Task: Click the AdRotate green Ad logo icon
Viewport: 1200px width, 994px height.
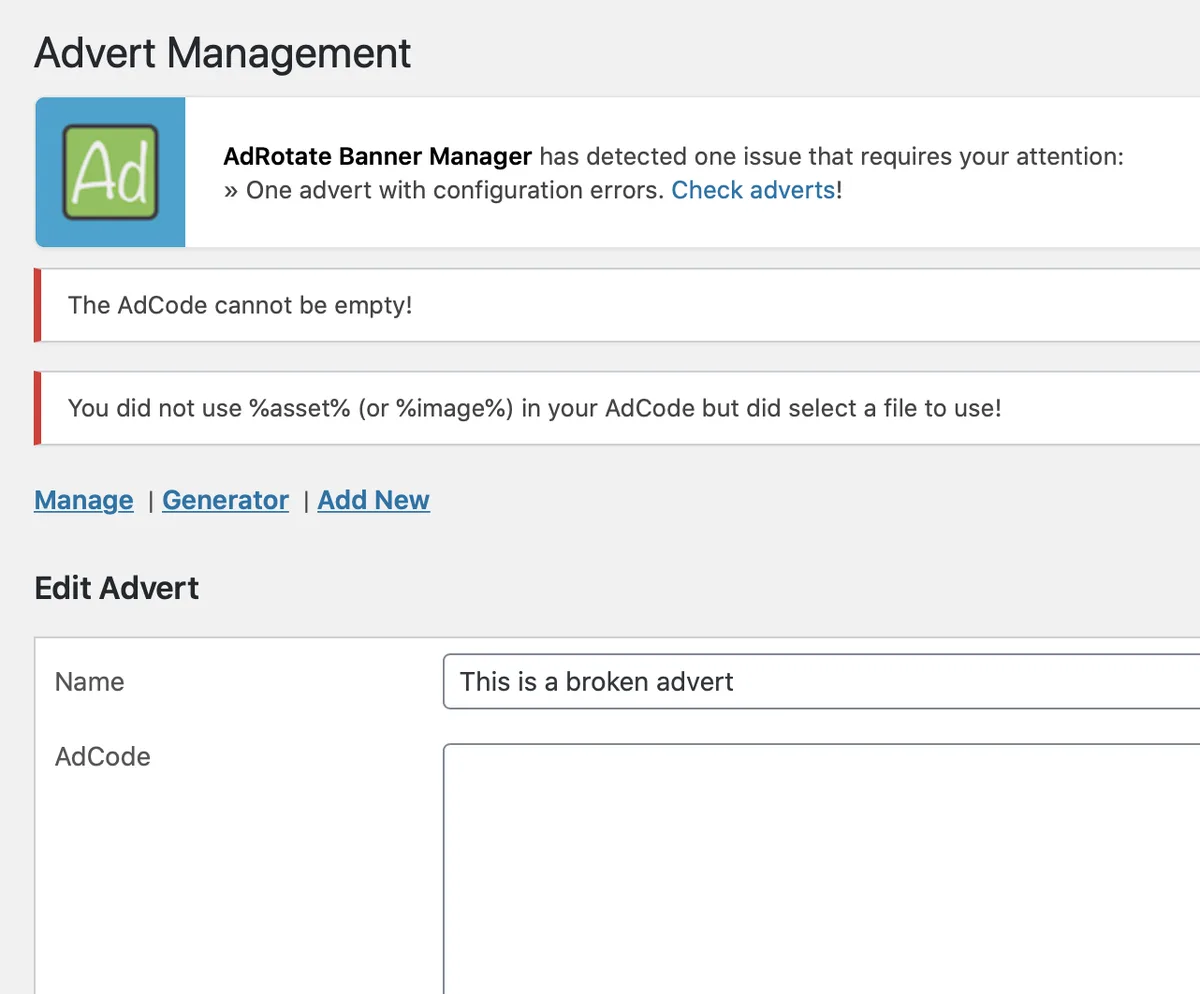Action: 110,172
